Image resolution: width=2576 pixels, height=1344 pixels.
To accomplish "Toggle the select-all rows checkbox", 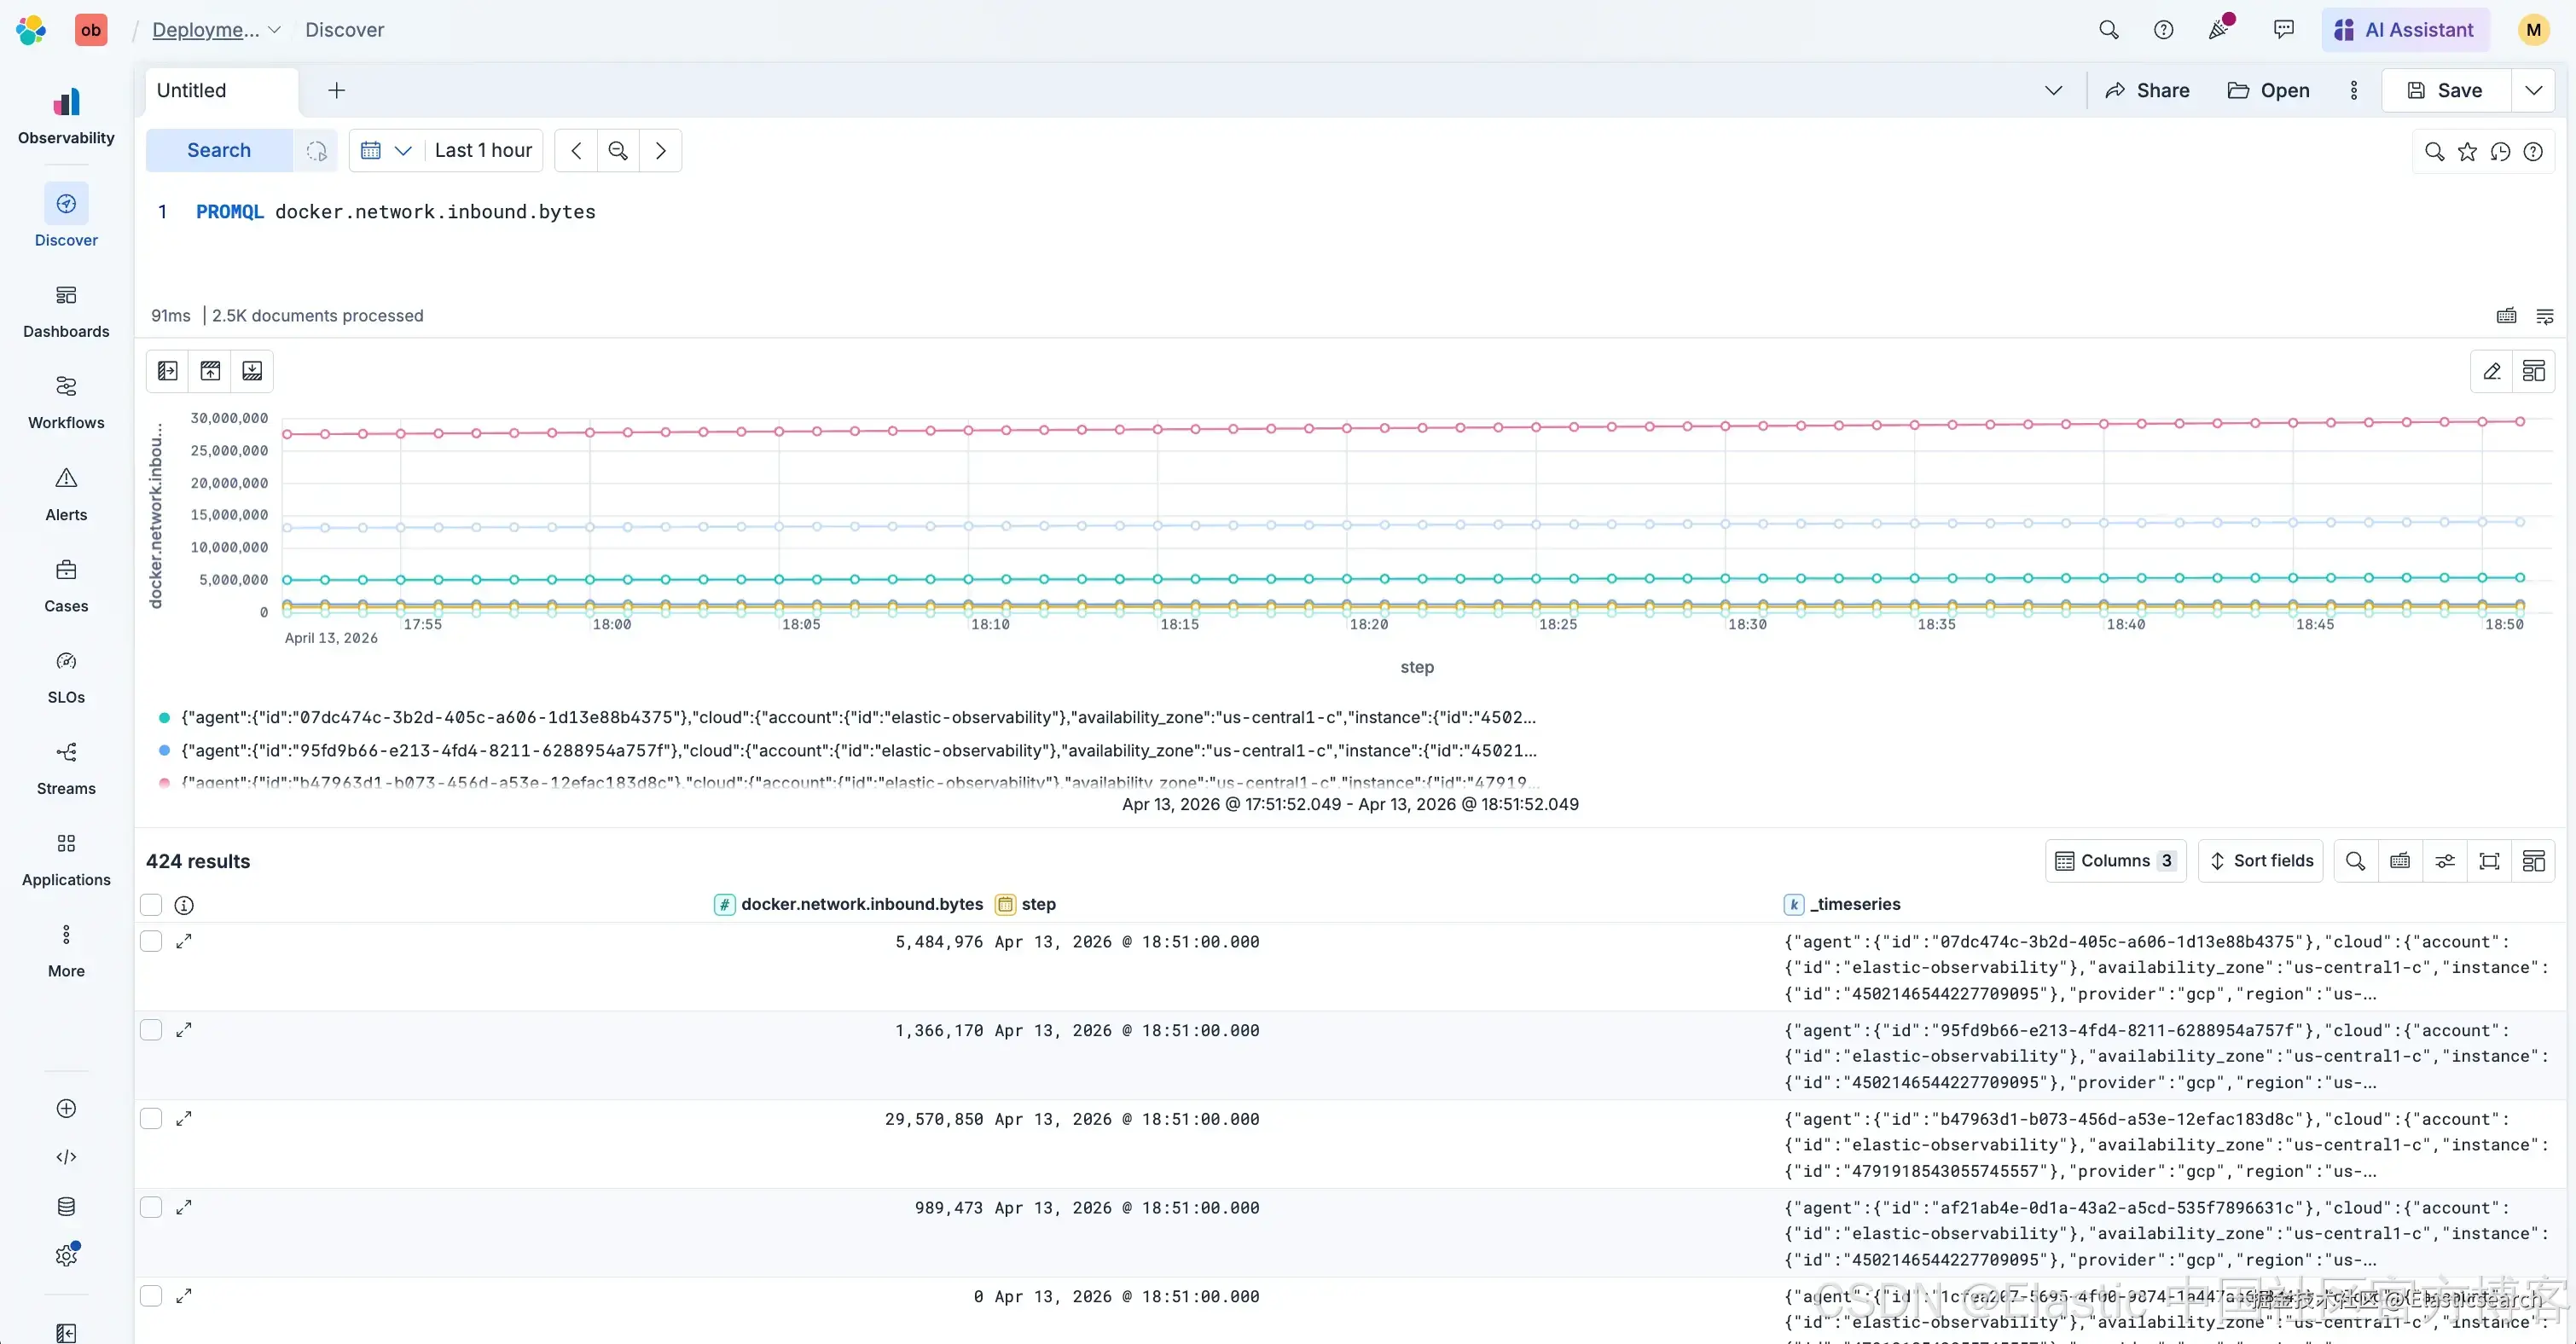I will 151,905.
